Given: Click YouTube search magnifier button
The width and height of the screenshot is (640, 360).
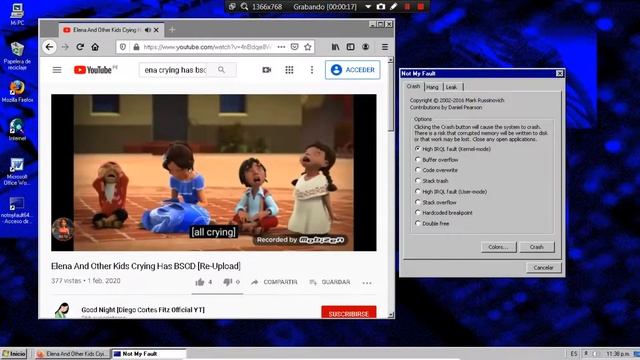Looking at the screenshot, I should point(221,70).
